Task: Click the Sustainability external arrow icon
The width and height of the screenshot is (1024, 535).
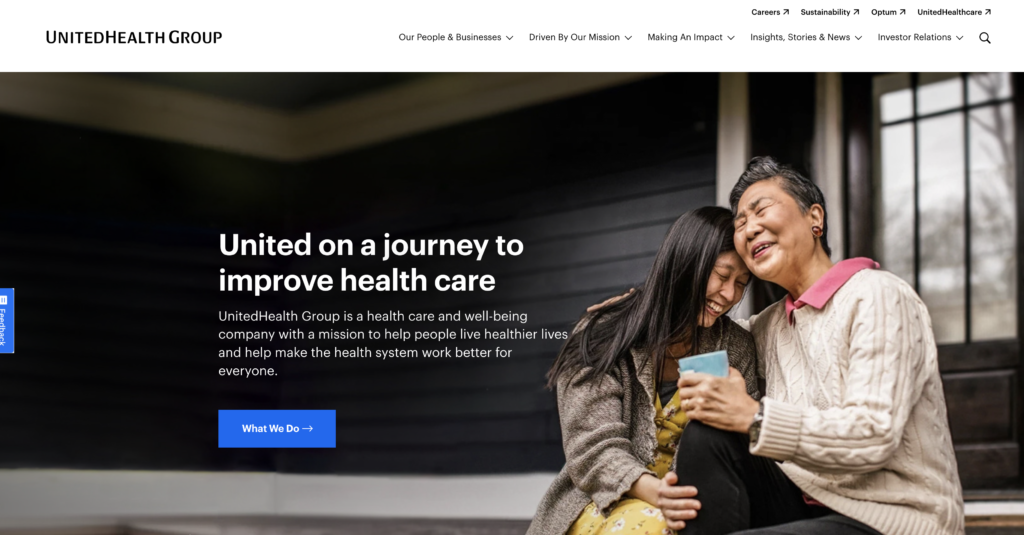Action: tap(856, 12)
